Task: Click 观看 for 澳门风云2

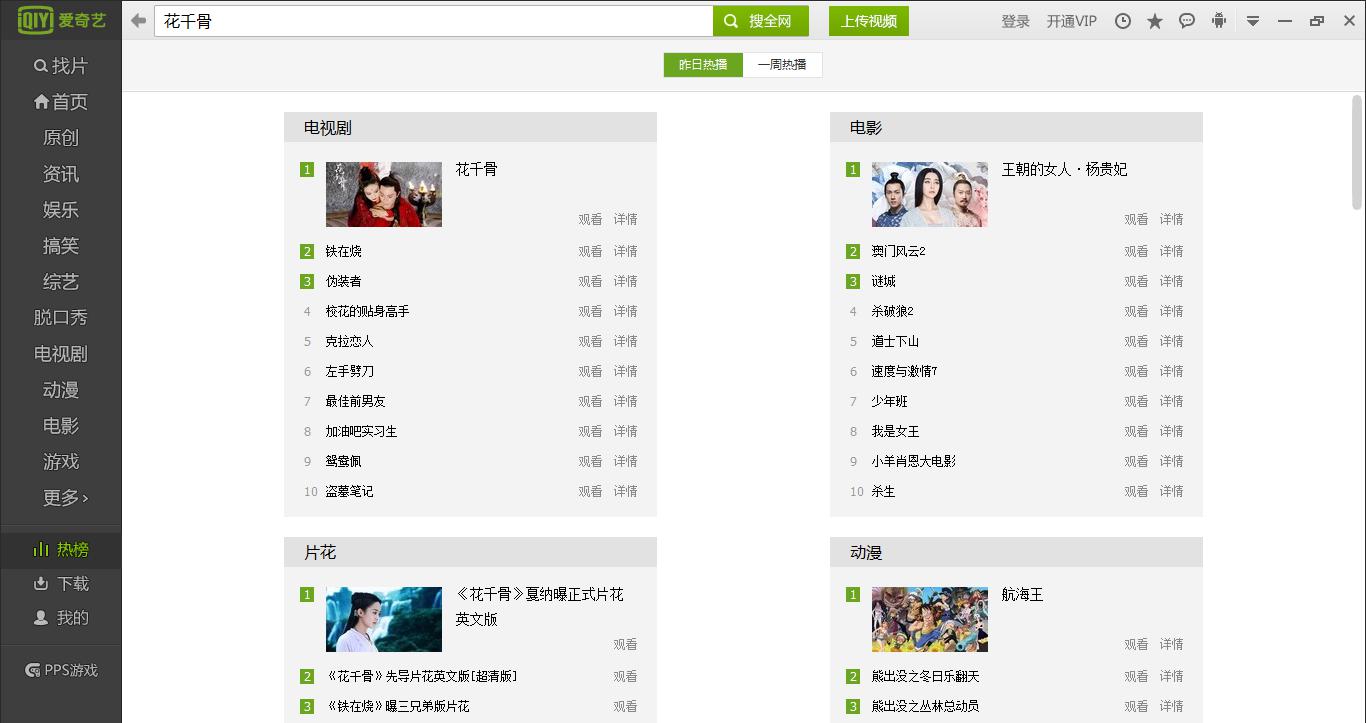Action: point(1136,251)
